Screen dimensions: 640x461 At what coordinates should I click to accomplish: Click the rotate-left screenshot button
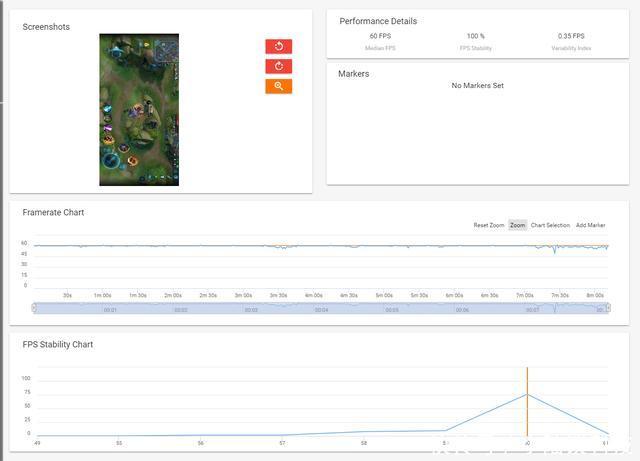point(278,47)
